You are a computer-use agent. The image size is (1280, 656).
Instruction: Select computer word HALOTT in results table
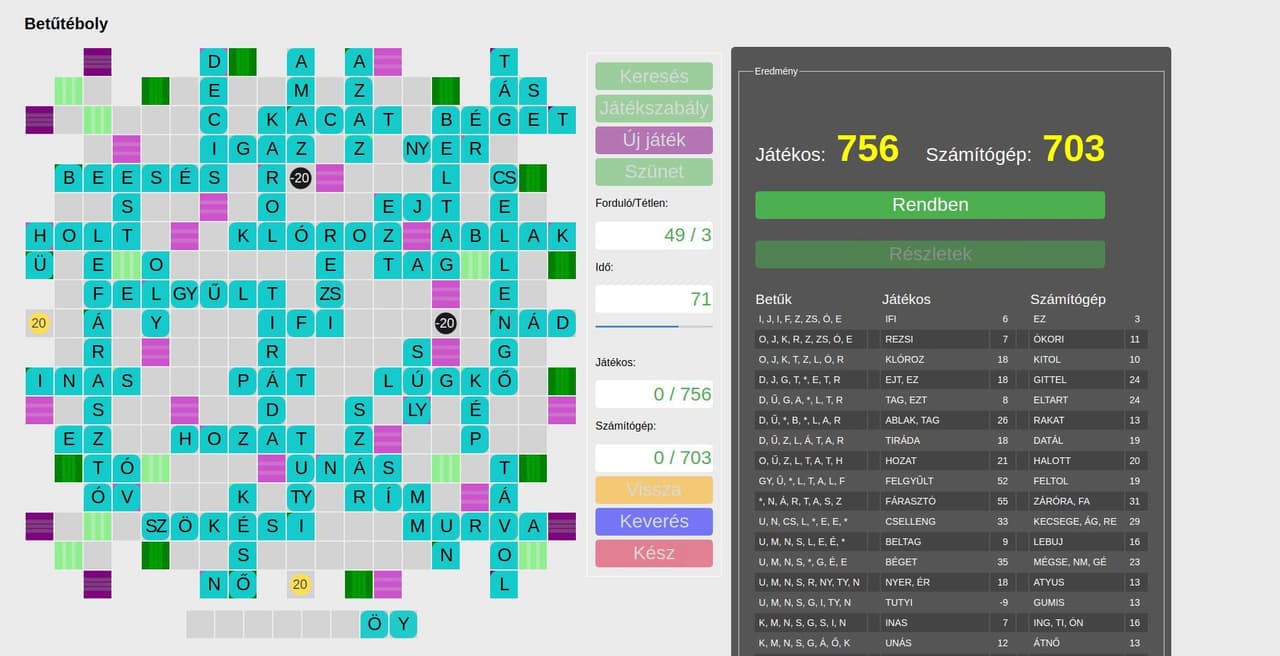[1051, 461]
